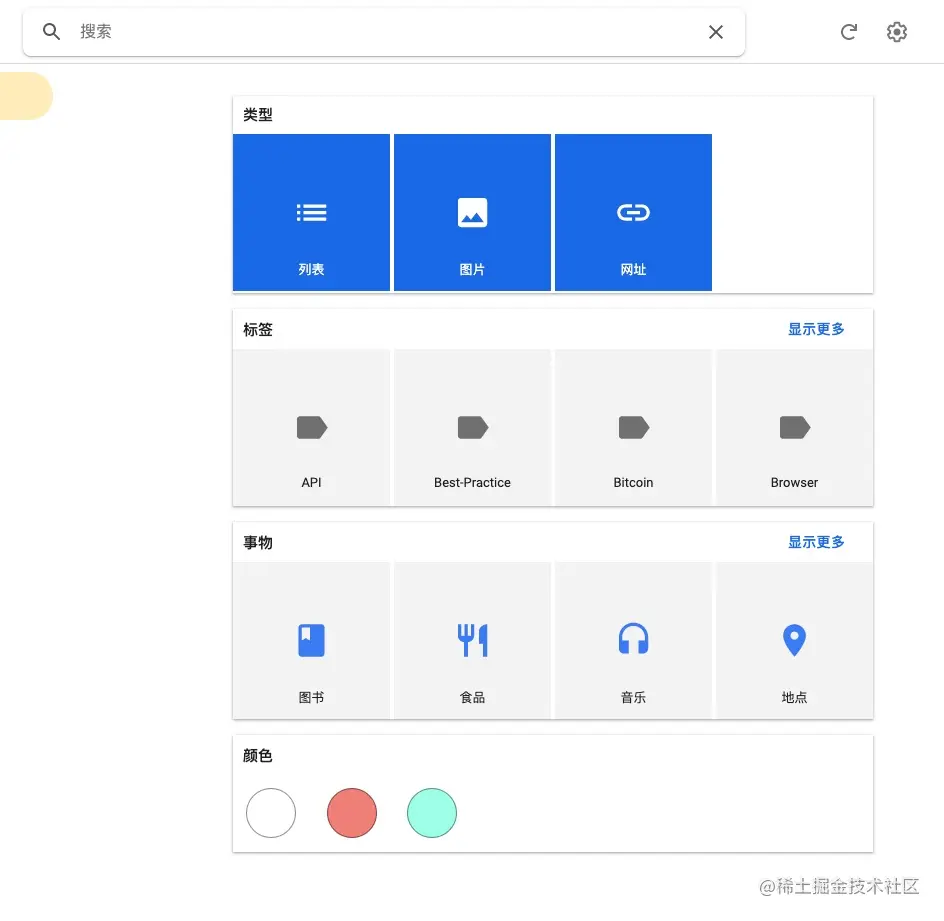Click the search magnifier icon
The image size is (944, 921).
[51, 31]
